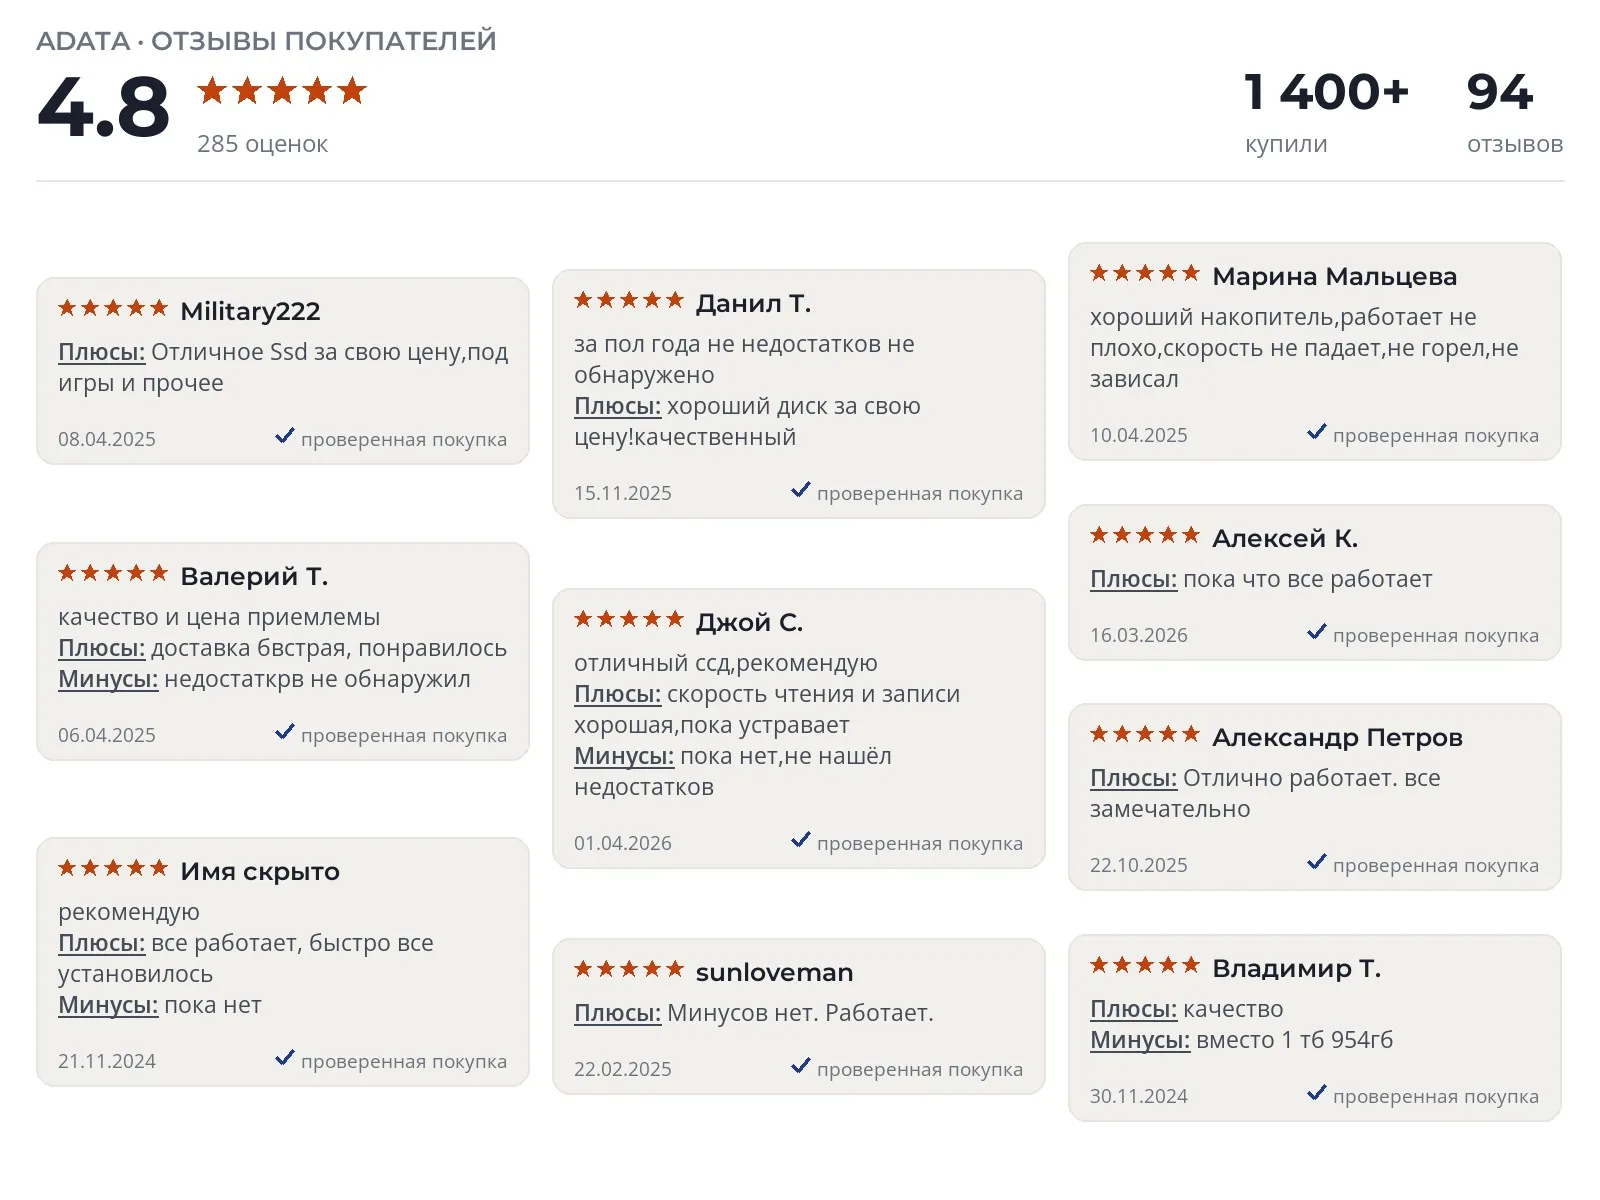Click the 1 400+ купили counter
Screen dimensions: 1600x1200
[x=1326, y=113]
